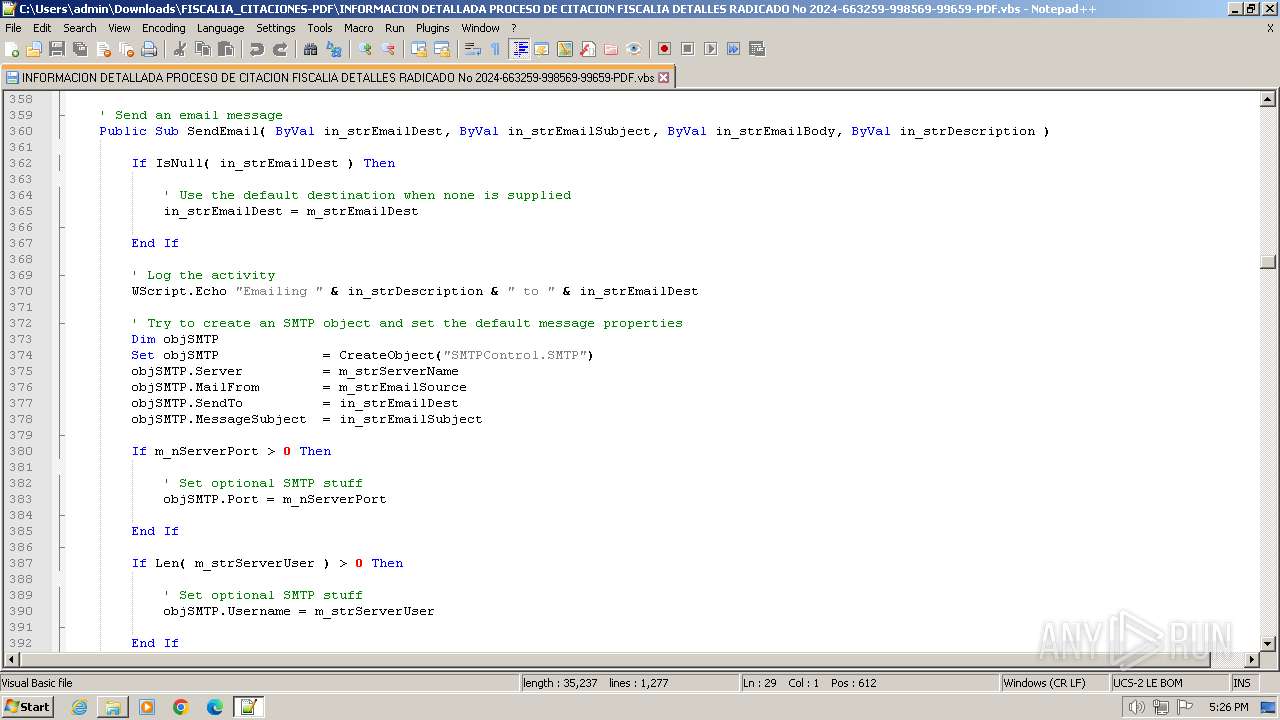Toggle synchronized vertical scrolling
Image resolution: width=1280 pixels, height=720 pixels.
419,49
